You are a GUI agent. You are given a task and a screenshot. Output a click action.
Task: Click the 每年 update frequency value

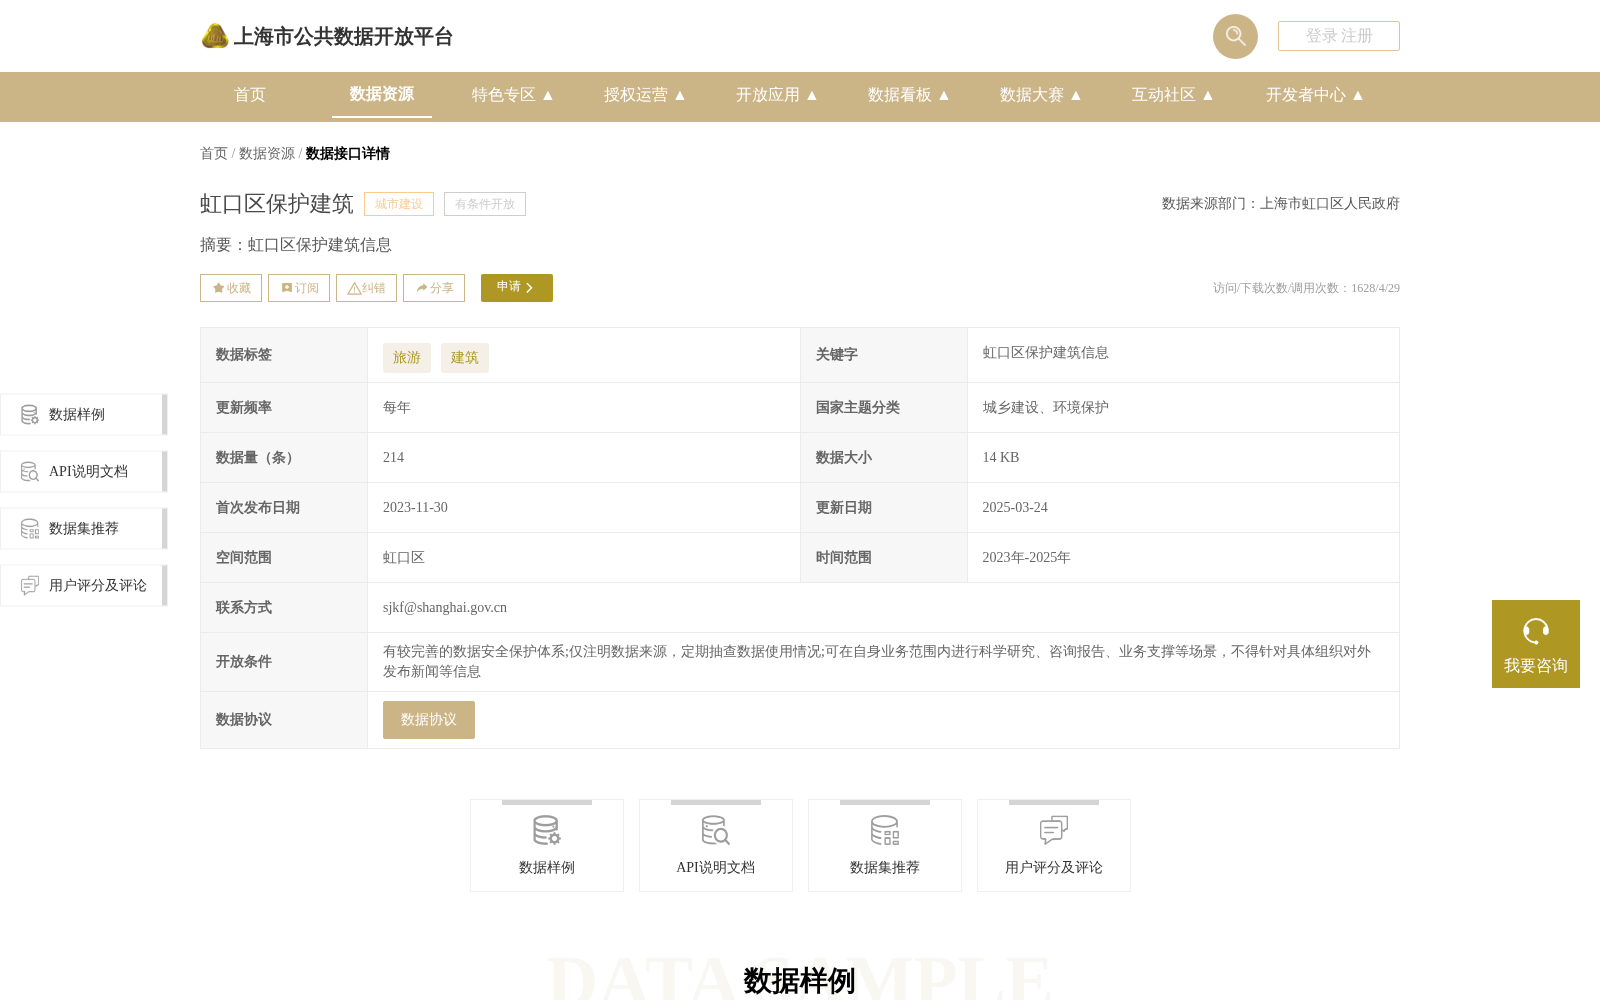pos(397,408)
